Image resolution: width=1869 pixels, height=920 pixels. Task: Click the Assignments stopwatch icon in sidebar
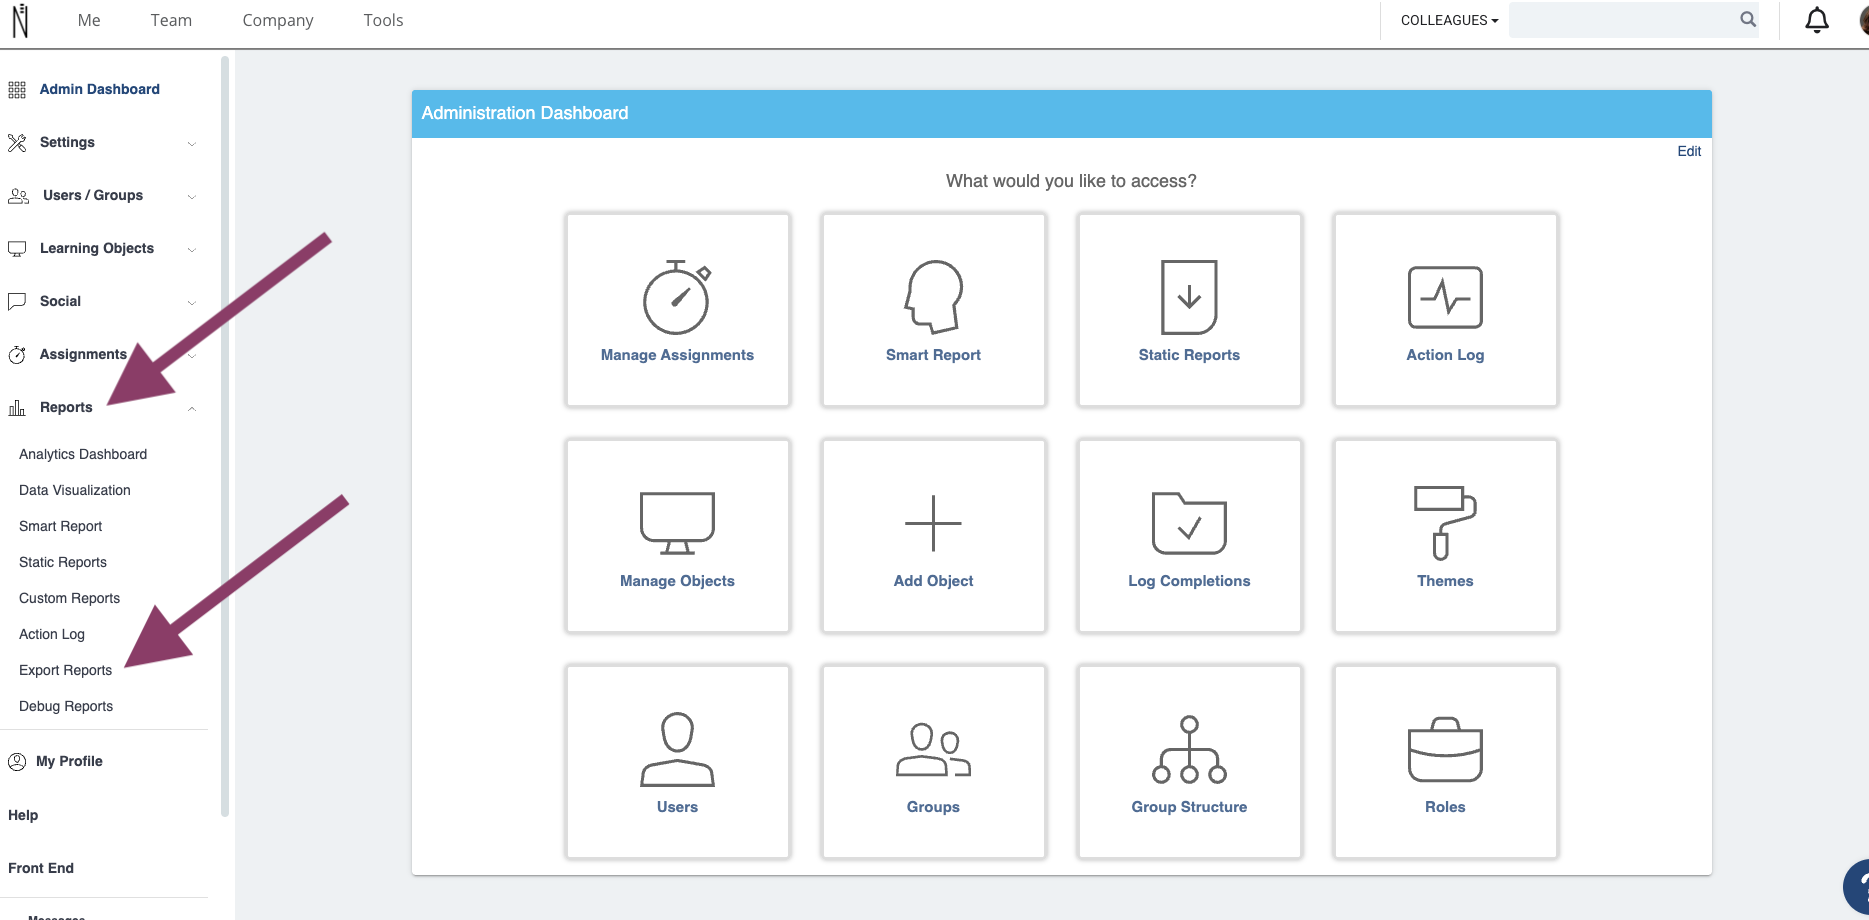tap(17, 355)
